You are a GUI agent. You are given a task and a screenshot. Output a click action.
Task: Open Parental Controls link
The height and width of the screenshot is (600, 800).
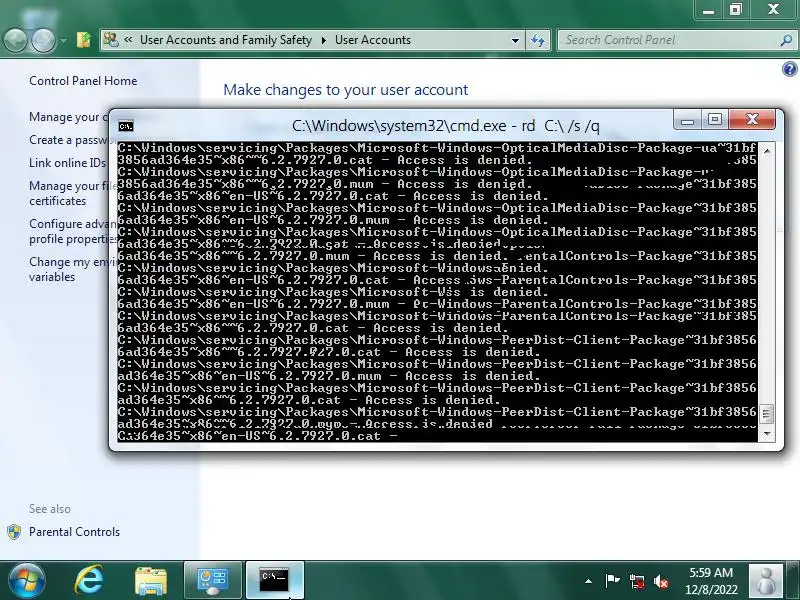click(x=74, y=532)
